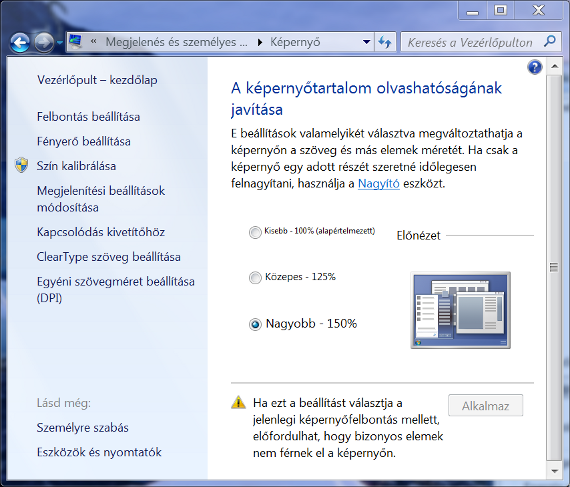Close the Képernyő window
570x487 pixels.
pos(539,11)
